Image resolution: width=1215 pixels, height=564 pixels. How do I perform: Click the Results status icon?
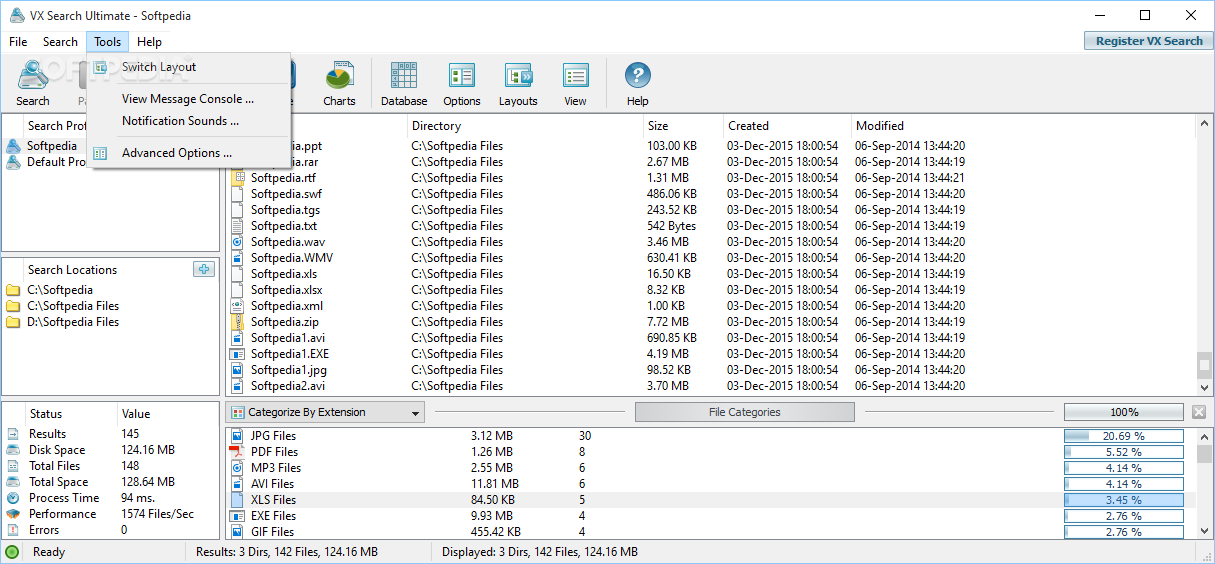[x=12, y=434]
